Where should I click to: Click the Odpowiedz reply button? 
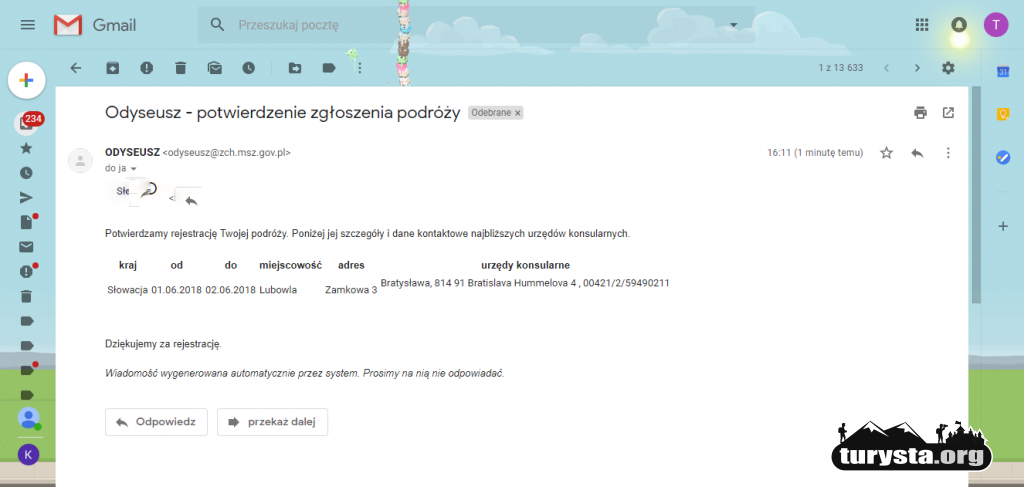(156, 422)
